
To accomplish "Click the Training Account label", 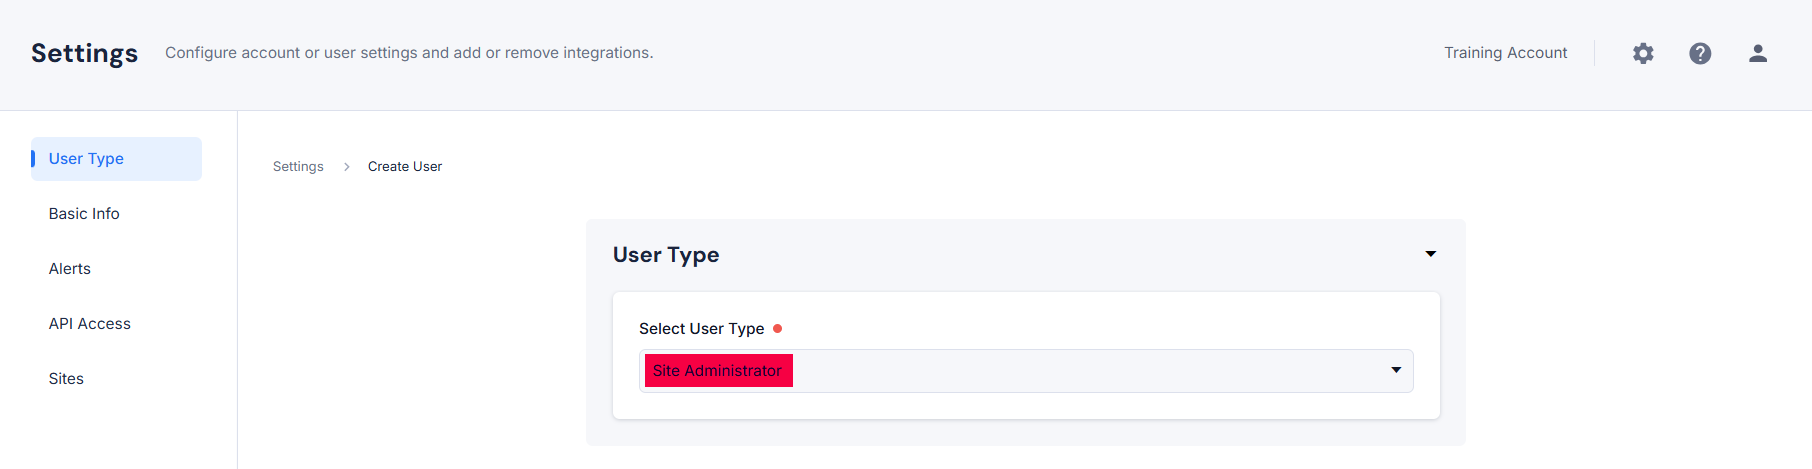I will [1505, 53].
